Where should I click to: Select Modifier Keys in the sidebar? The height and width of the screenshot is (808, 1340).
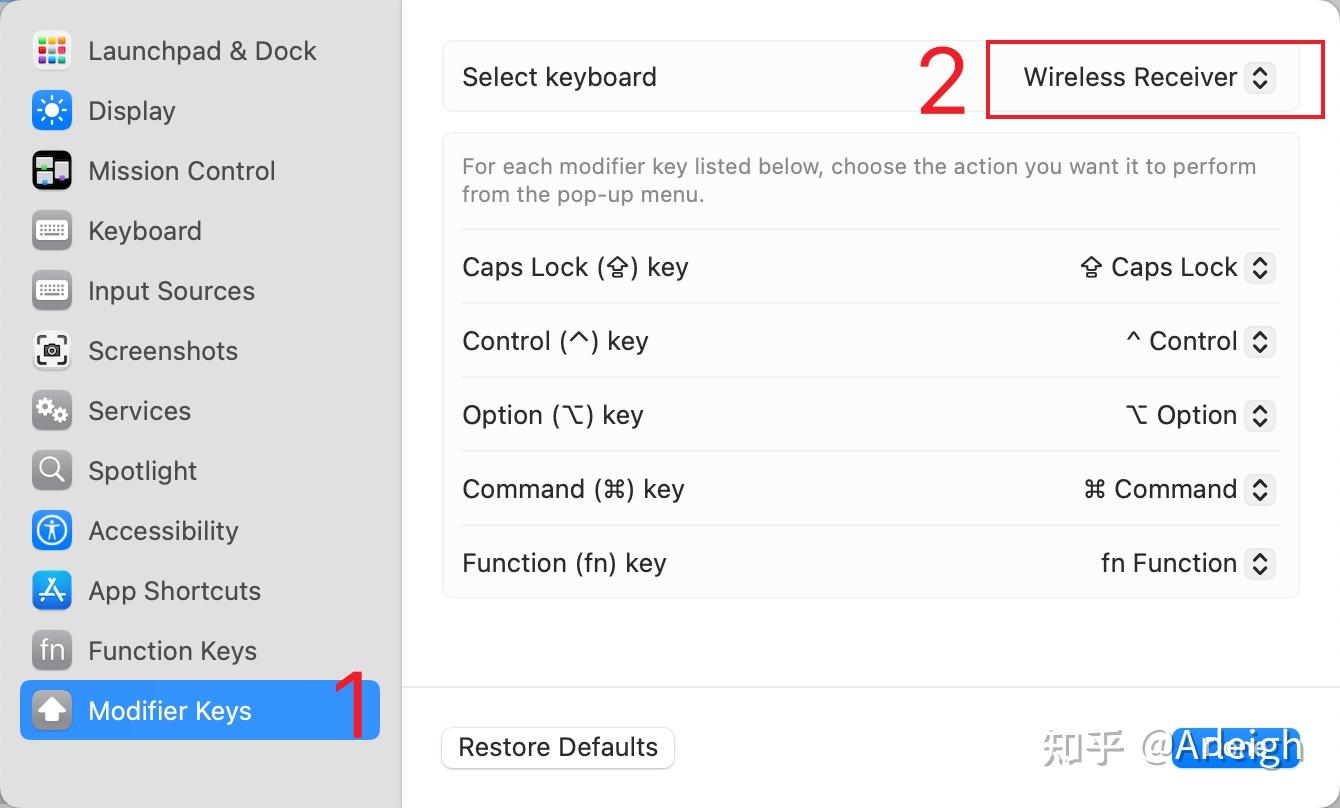pyautogui.click(x=170, y=711)
